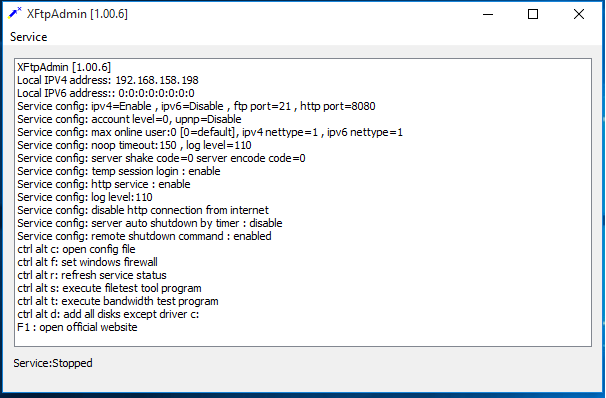Click the XFtpAdmin app icon in title bar

(15, 14)
